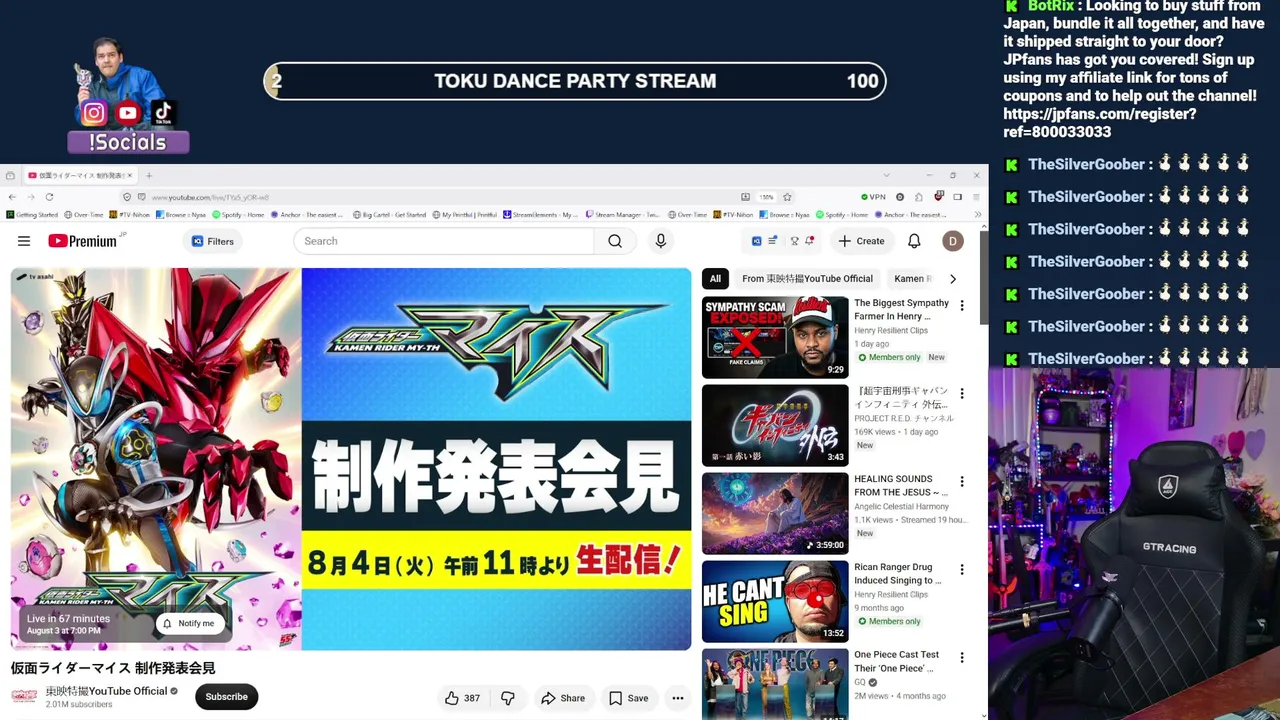Screen dimensions: 1280x720
Task: Click the red YouTube icon above !Socials
Action: pos(127,113)
